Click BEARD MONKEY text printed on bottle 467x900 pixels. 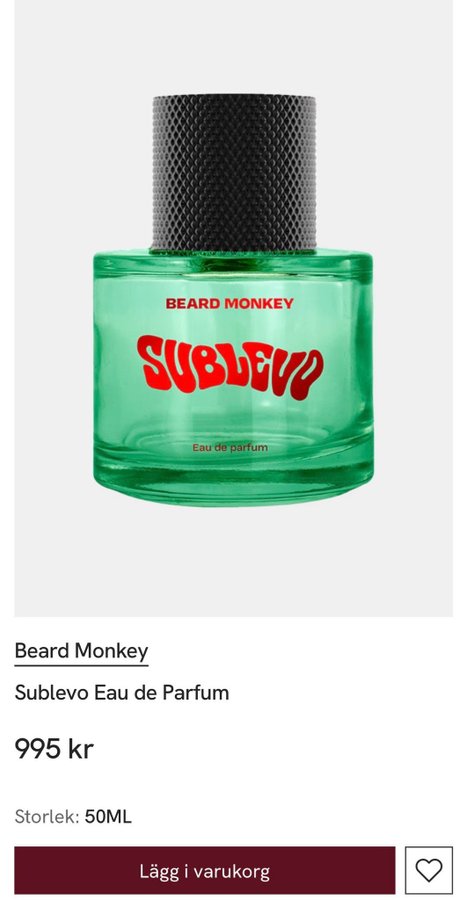(229, 304)
